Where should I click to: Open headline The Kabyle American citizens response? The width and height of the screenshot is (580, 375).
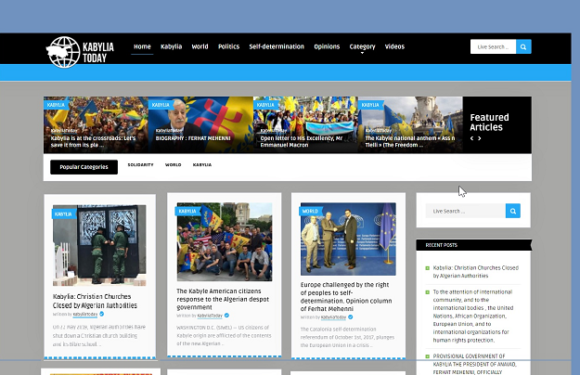tap(223, 299)
